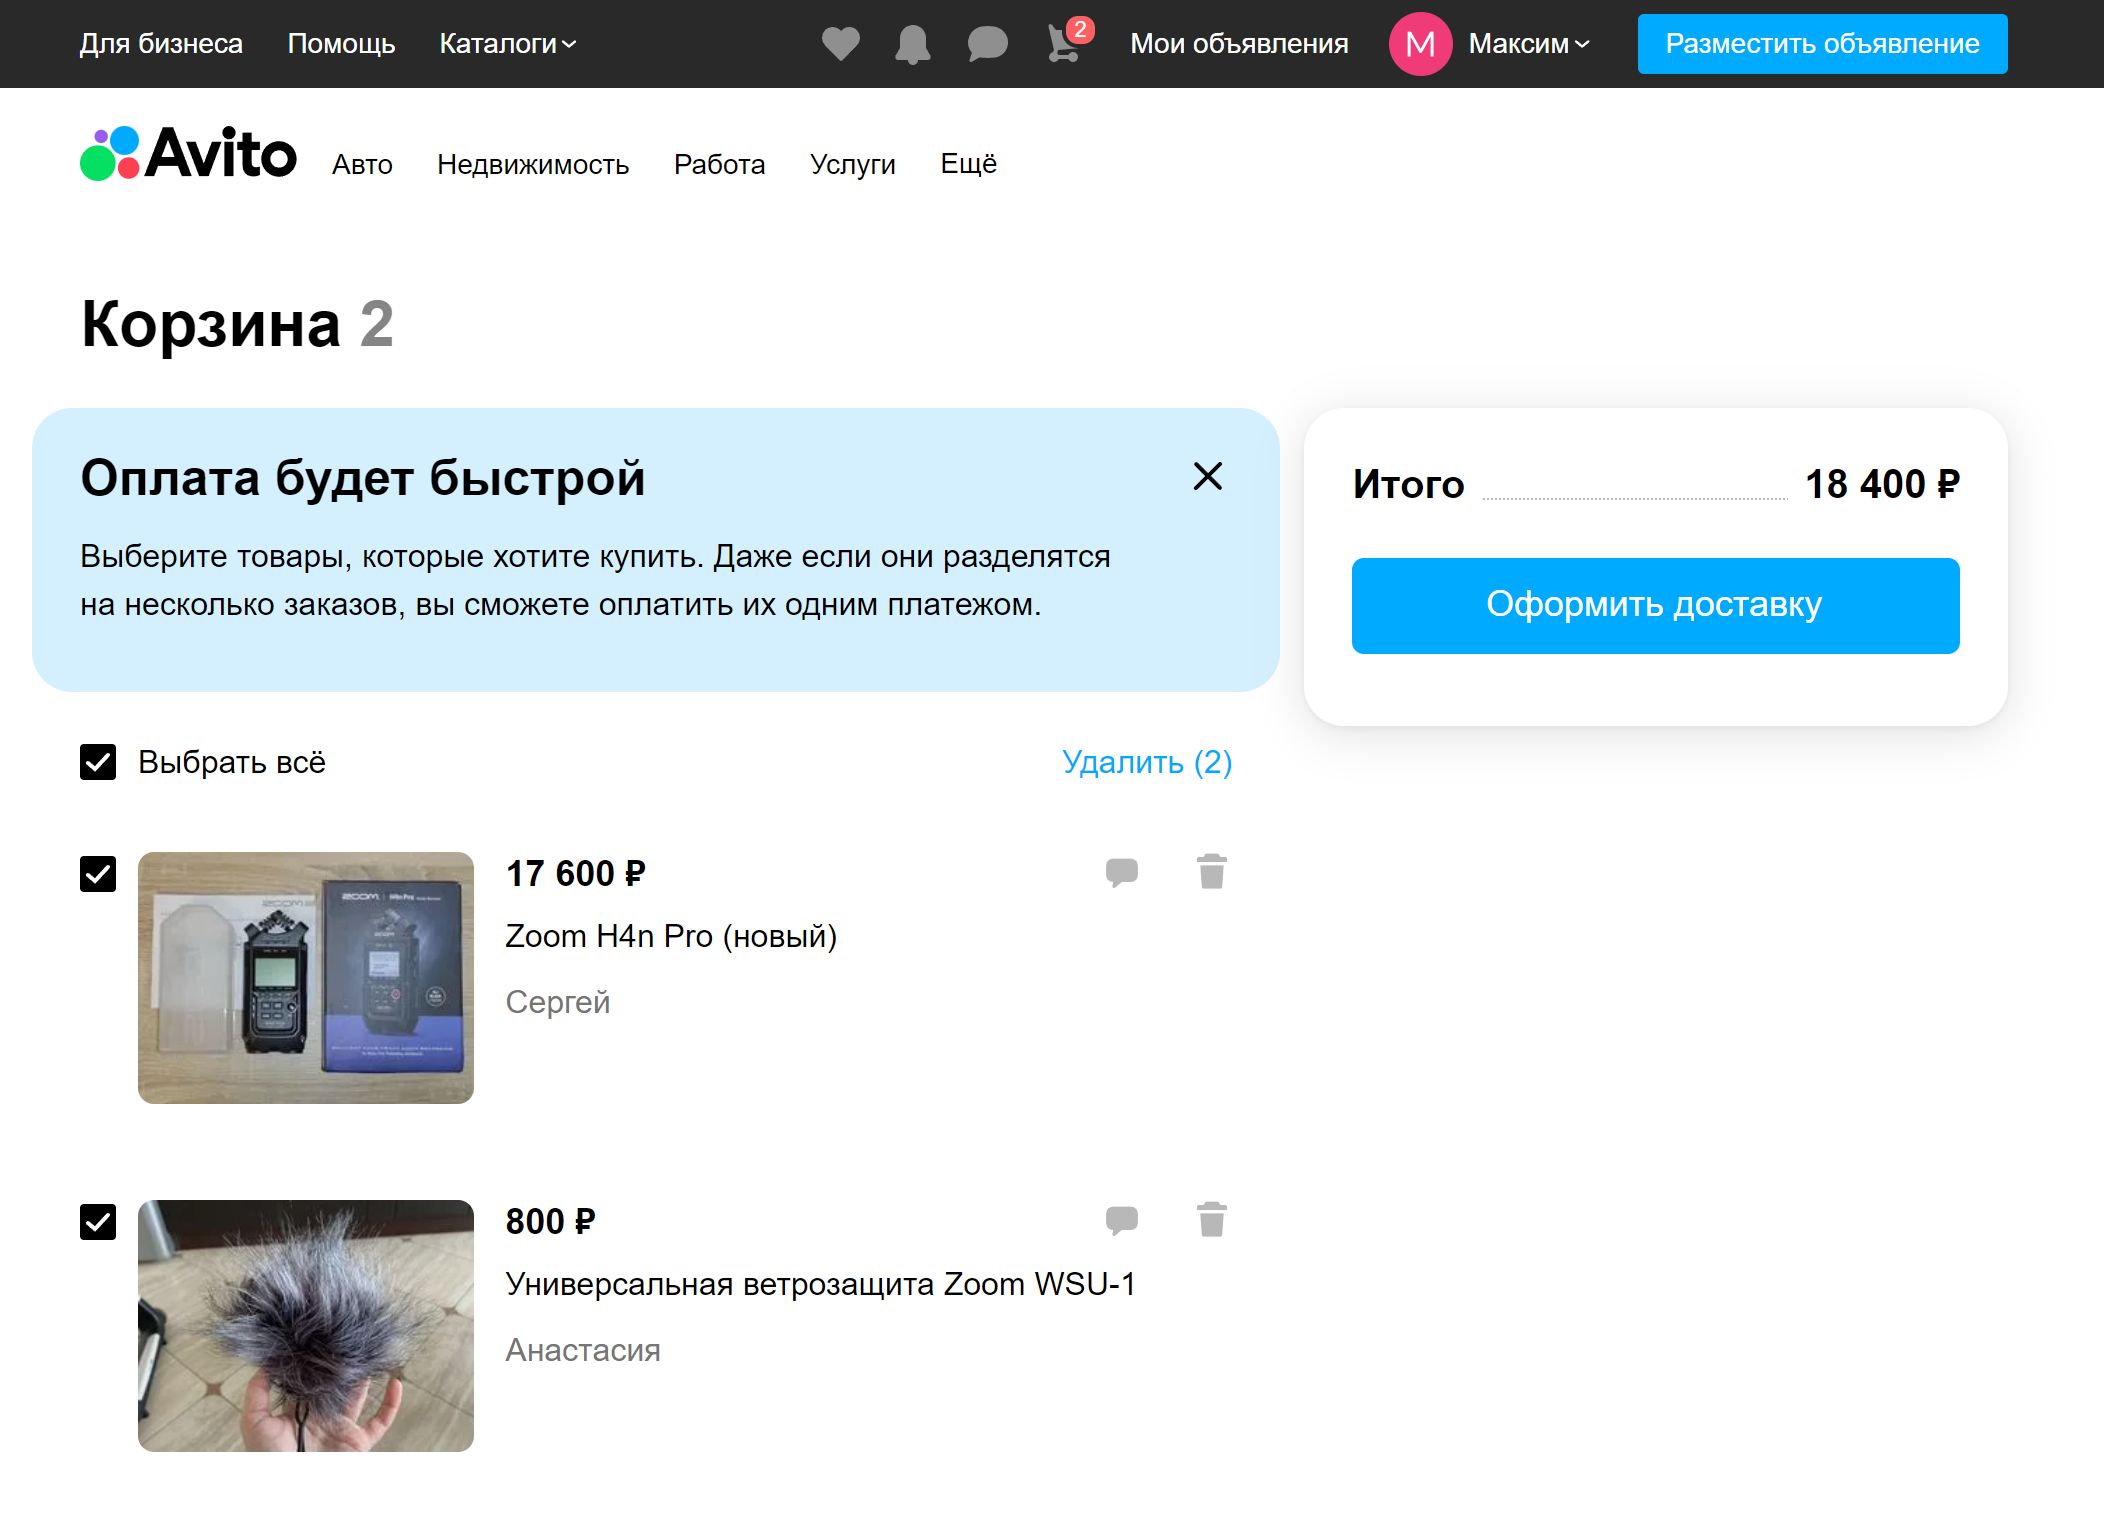Go to Мои объявления
Screen dimensions: 2104x1540
coord(1239,44)
